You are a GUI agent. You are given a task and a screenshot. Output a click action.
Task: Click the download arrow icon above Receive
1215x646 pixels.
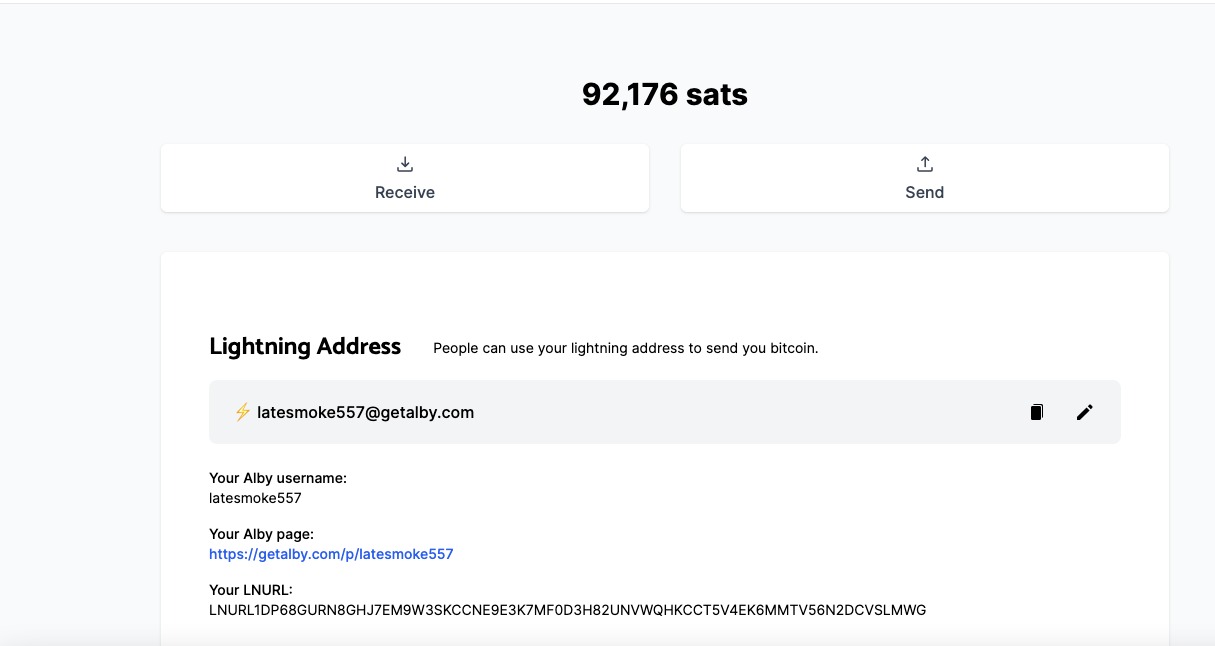405,164
